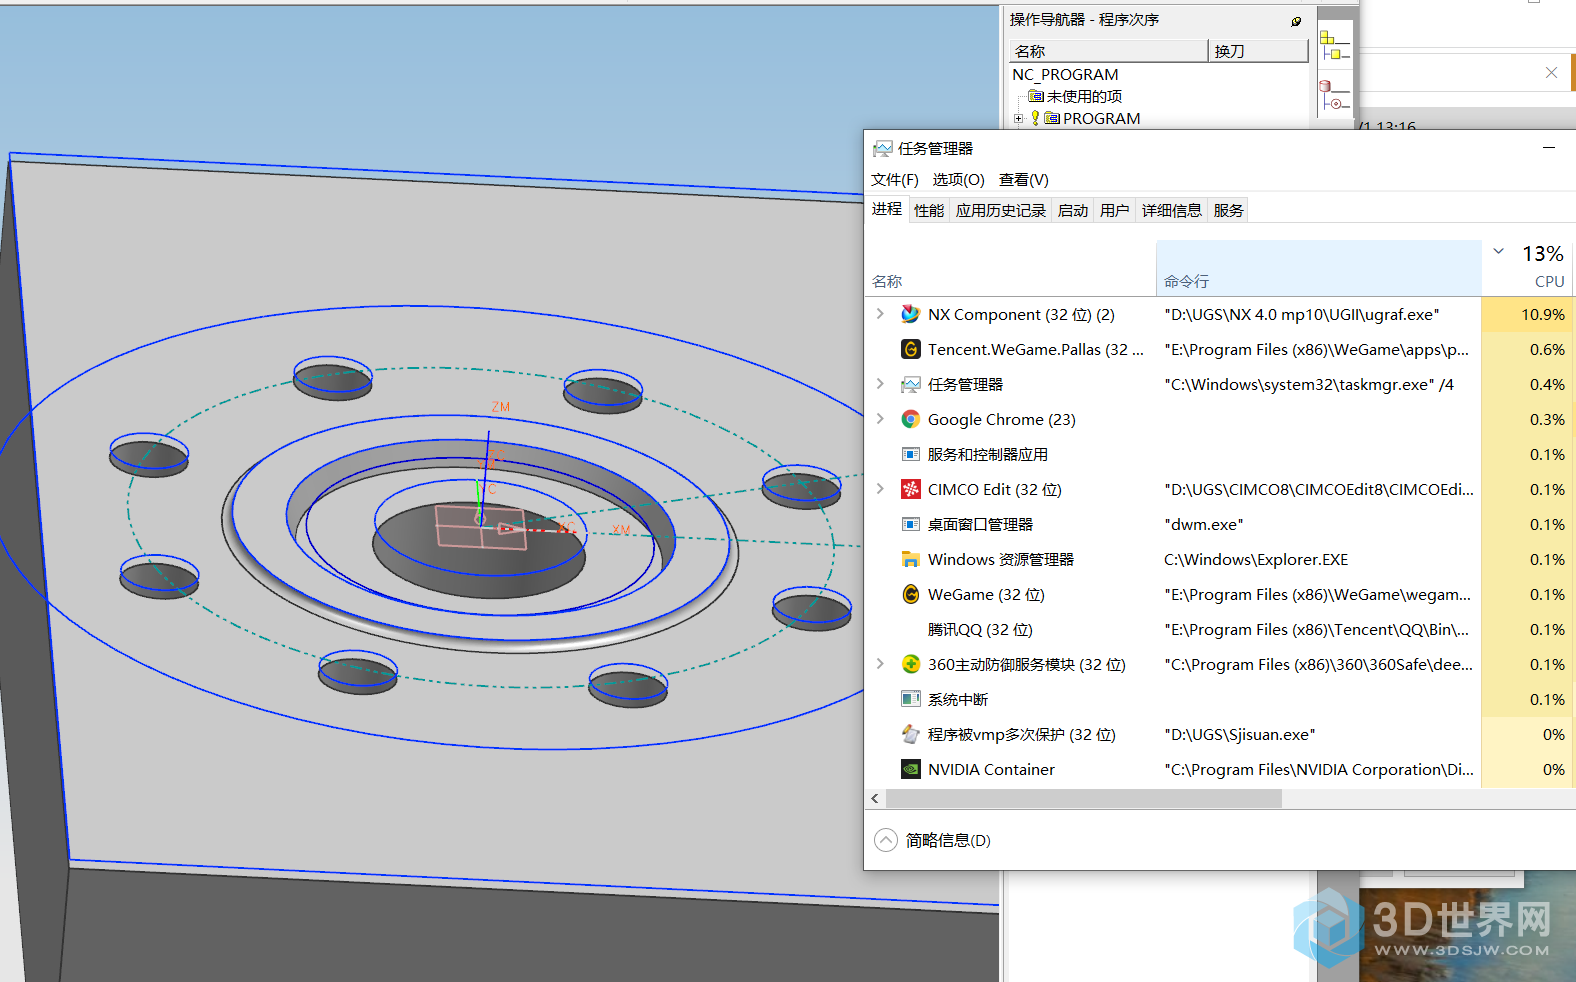
Task: Click the 桌面窗口管理器 process icon
Action: pyautogui.click(x=910, y=524)
